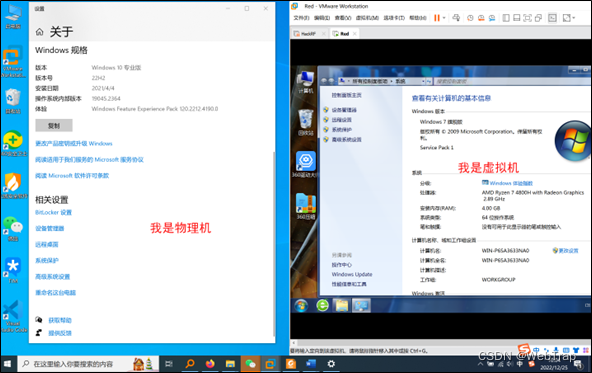
Task: Revert the VM to its previous snapshot
Action: click(x=481, y=18)
